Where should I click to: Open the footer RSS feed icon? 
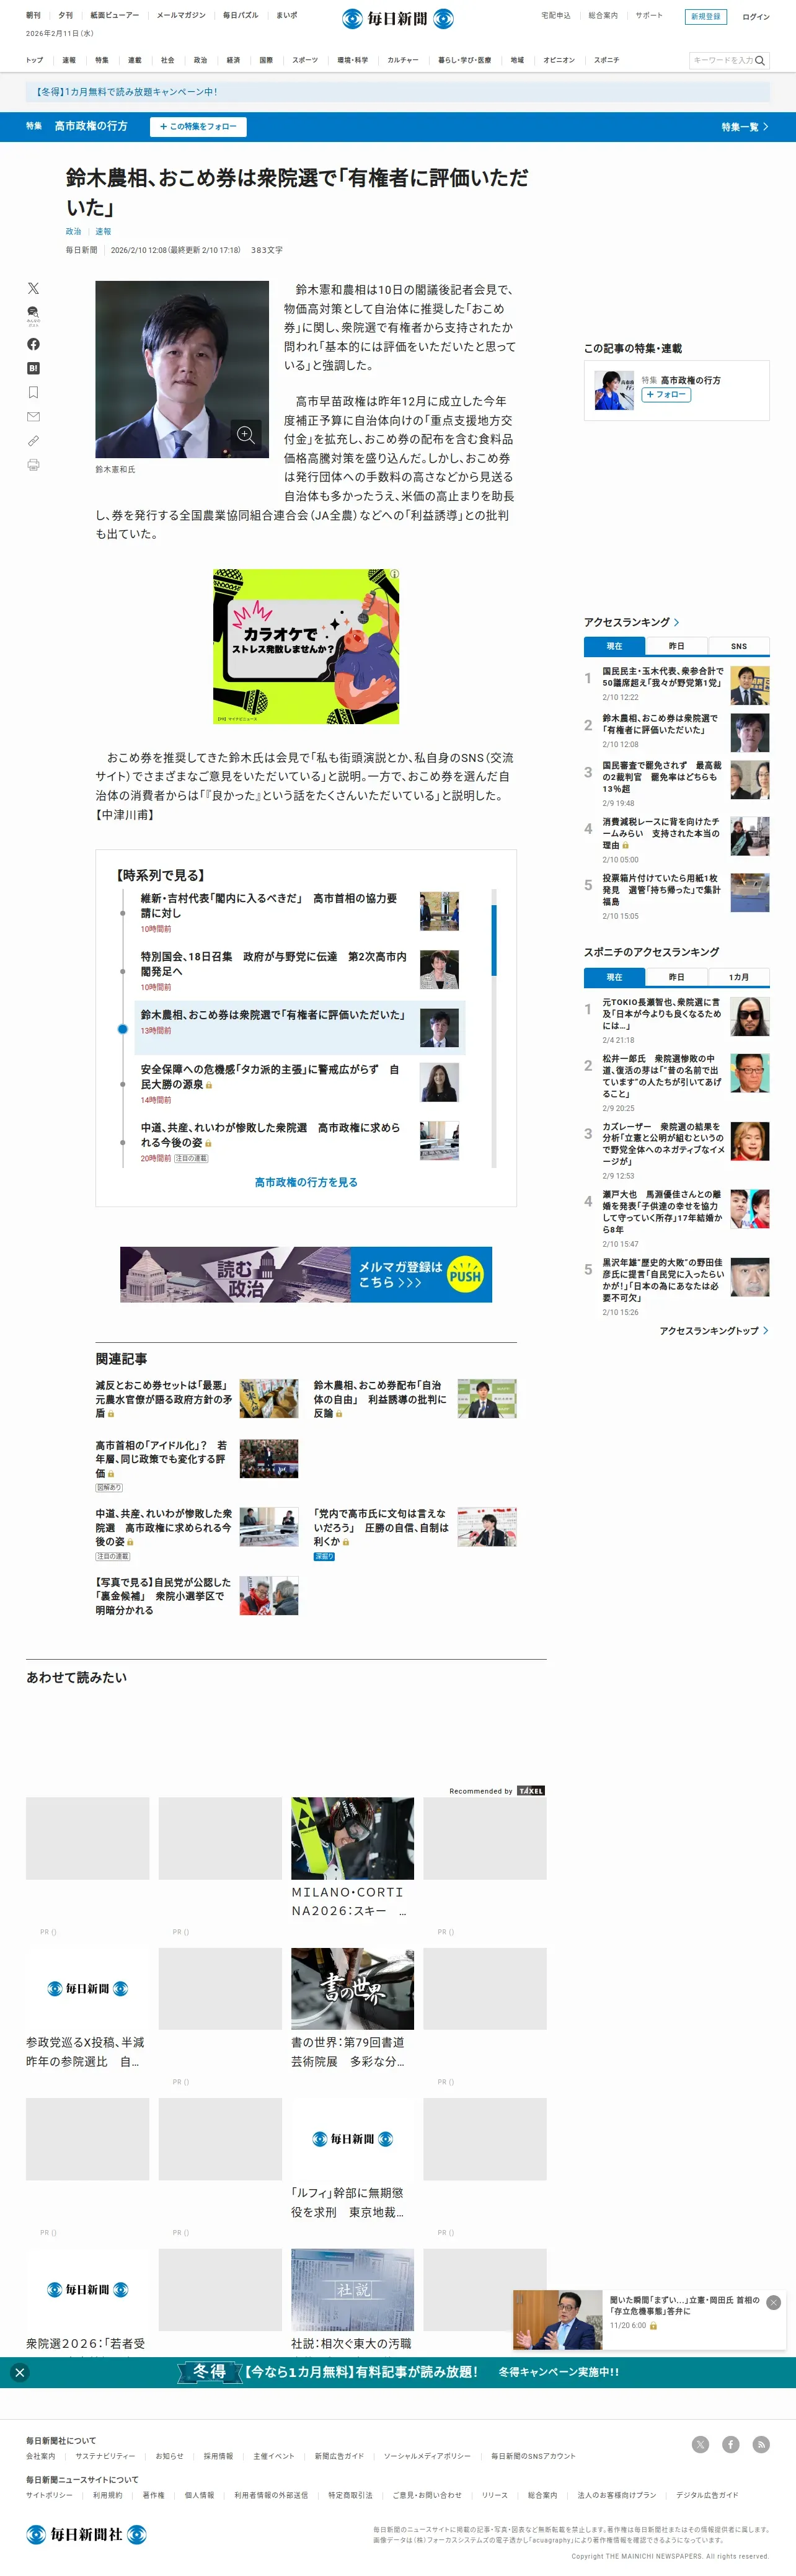click(x=761, y=2444)
